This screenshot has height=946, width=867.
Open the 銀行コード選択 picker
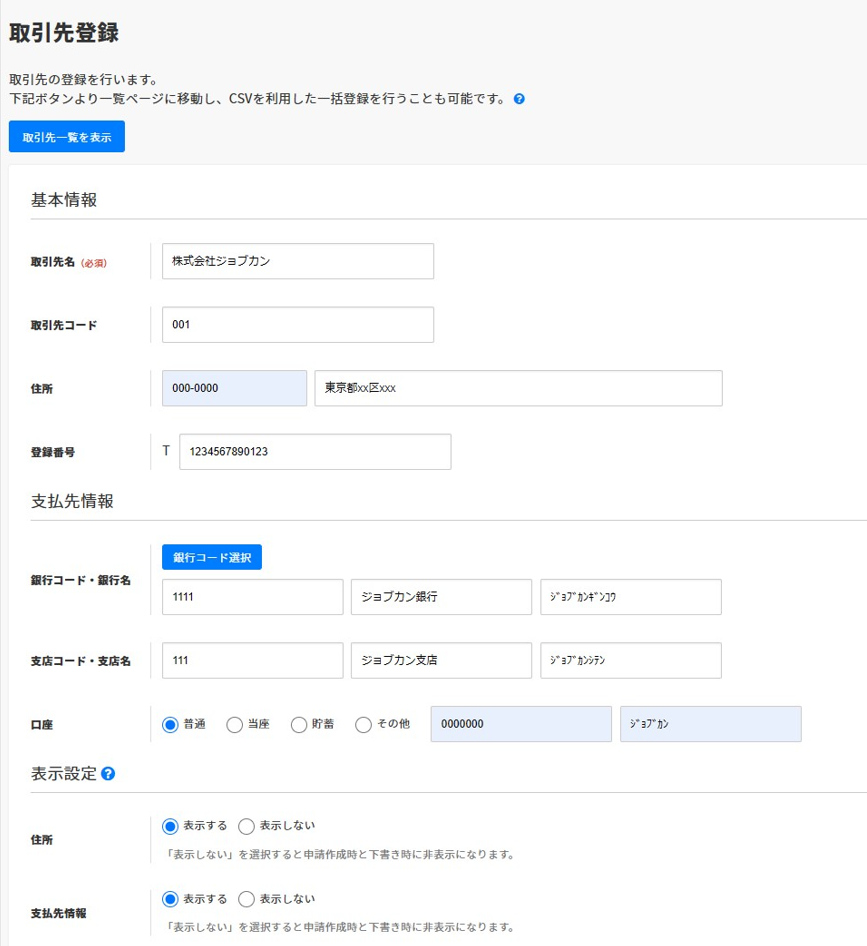point(212,557)
